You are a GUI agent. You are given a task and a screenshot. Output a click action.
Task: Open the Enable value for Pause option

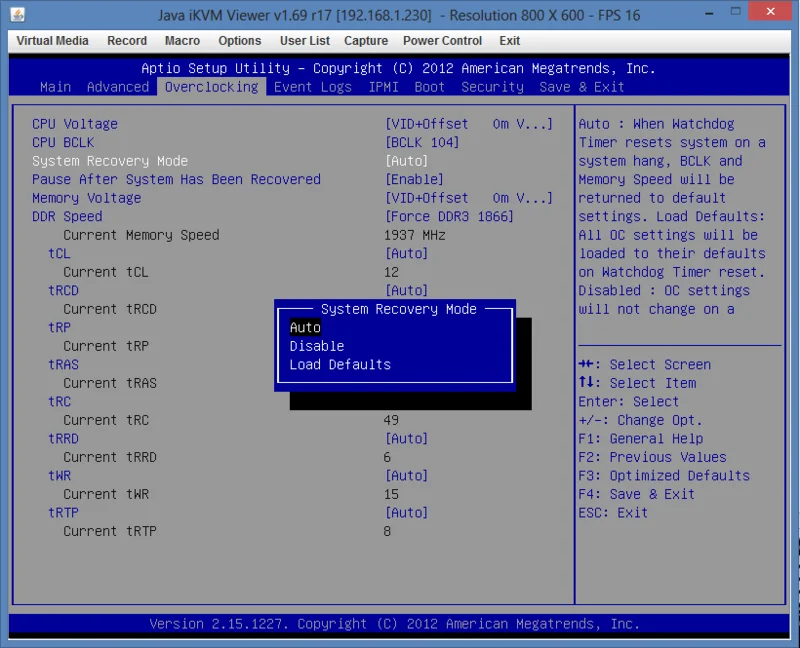[x=414, y=180]
